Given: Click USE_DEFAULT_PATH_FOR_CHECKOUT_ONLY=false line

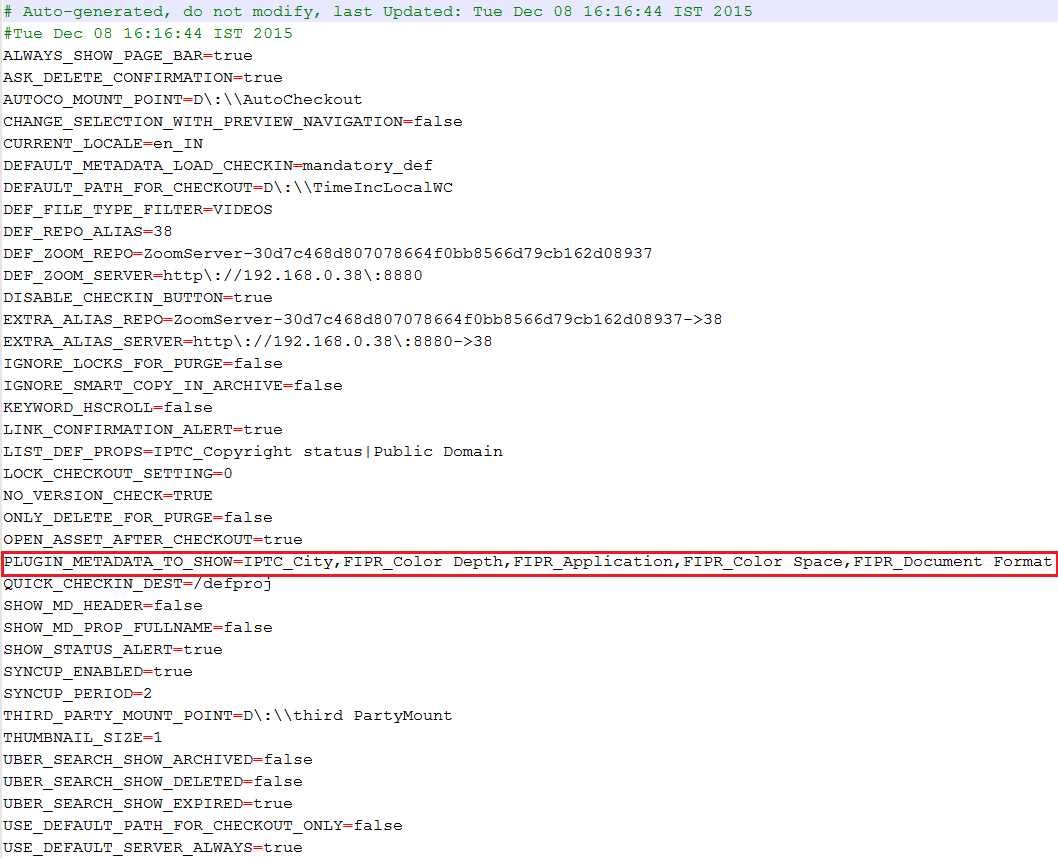Looking at the screenshot, I should [x=202, y=826].
